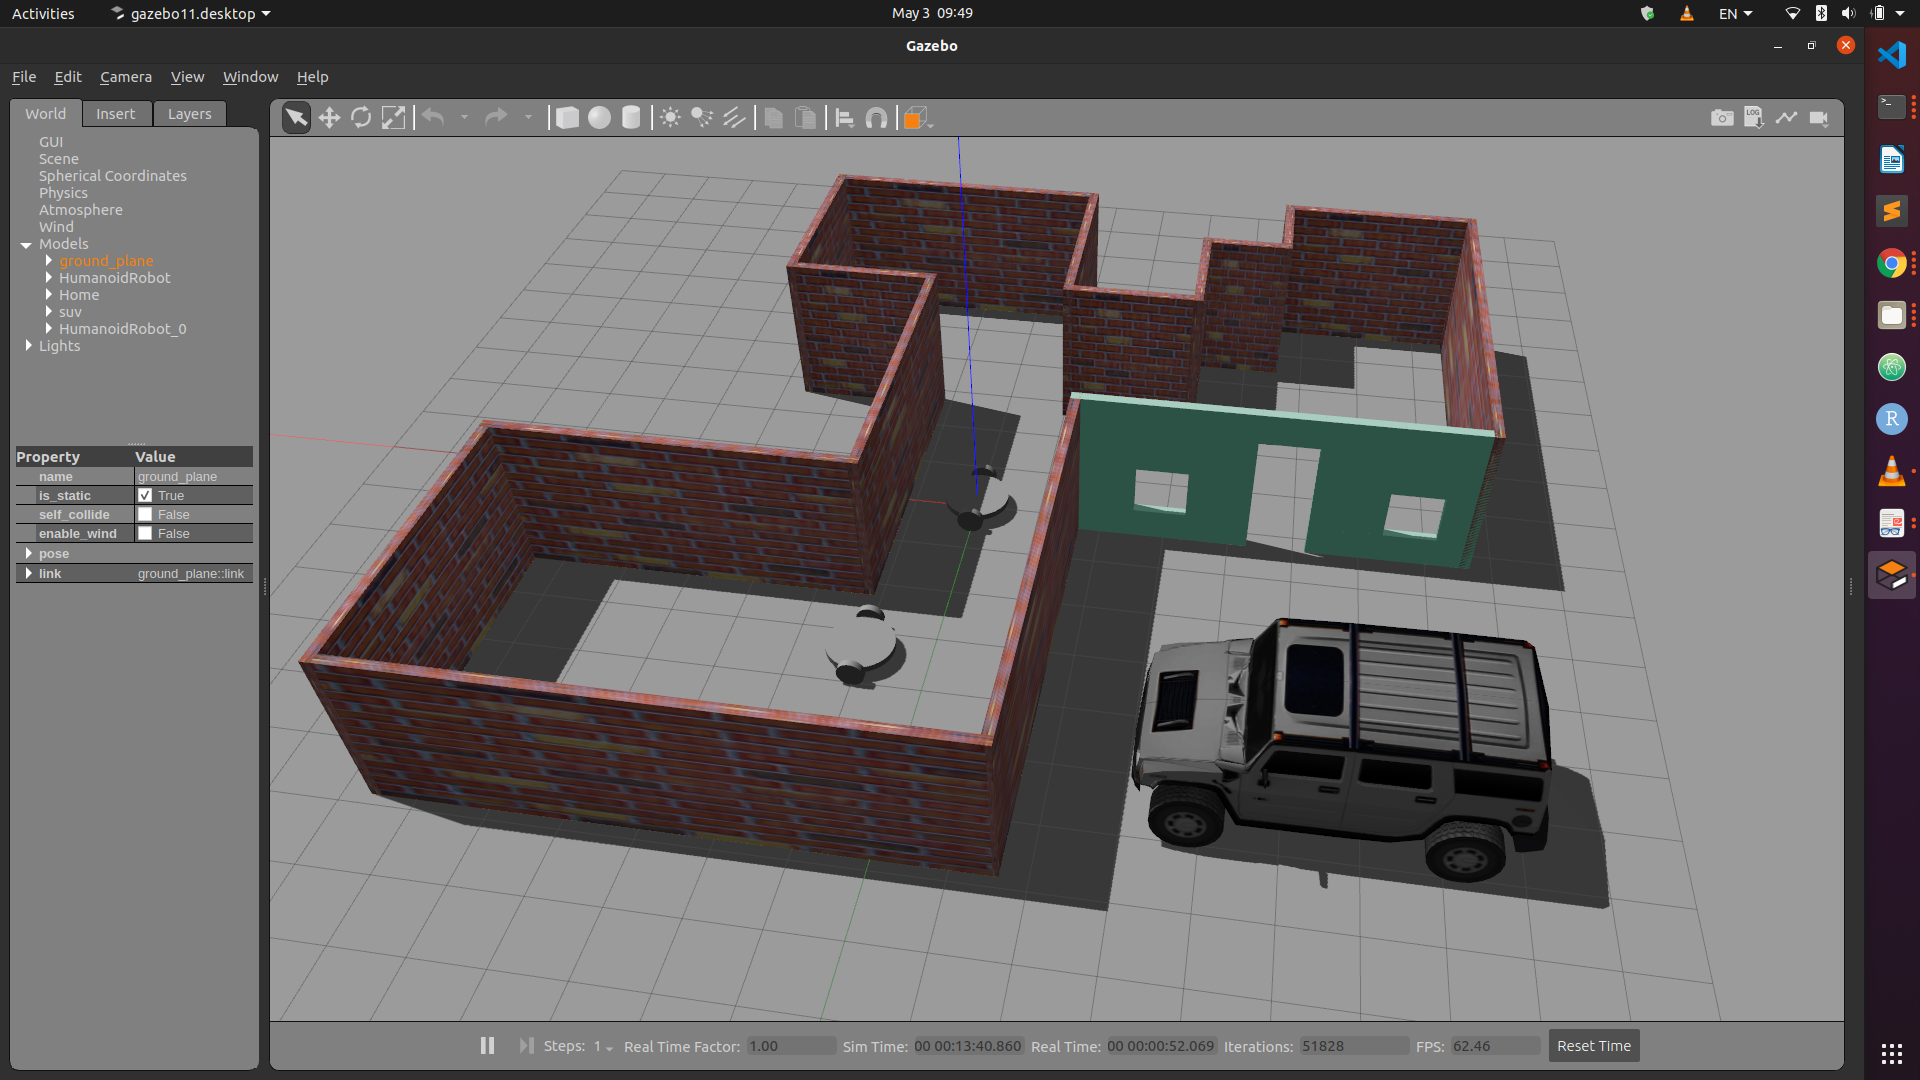Switch to the Insert tab

(116, 114)
